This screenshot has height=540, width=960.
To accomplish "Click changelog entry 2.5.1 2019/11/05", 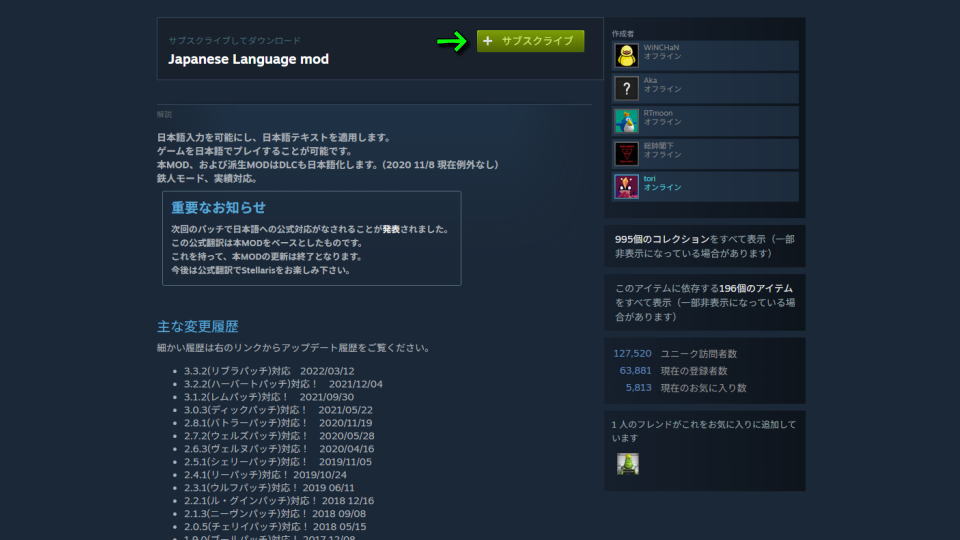I will tap(277, 462).
